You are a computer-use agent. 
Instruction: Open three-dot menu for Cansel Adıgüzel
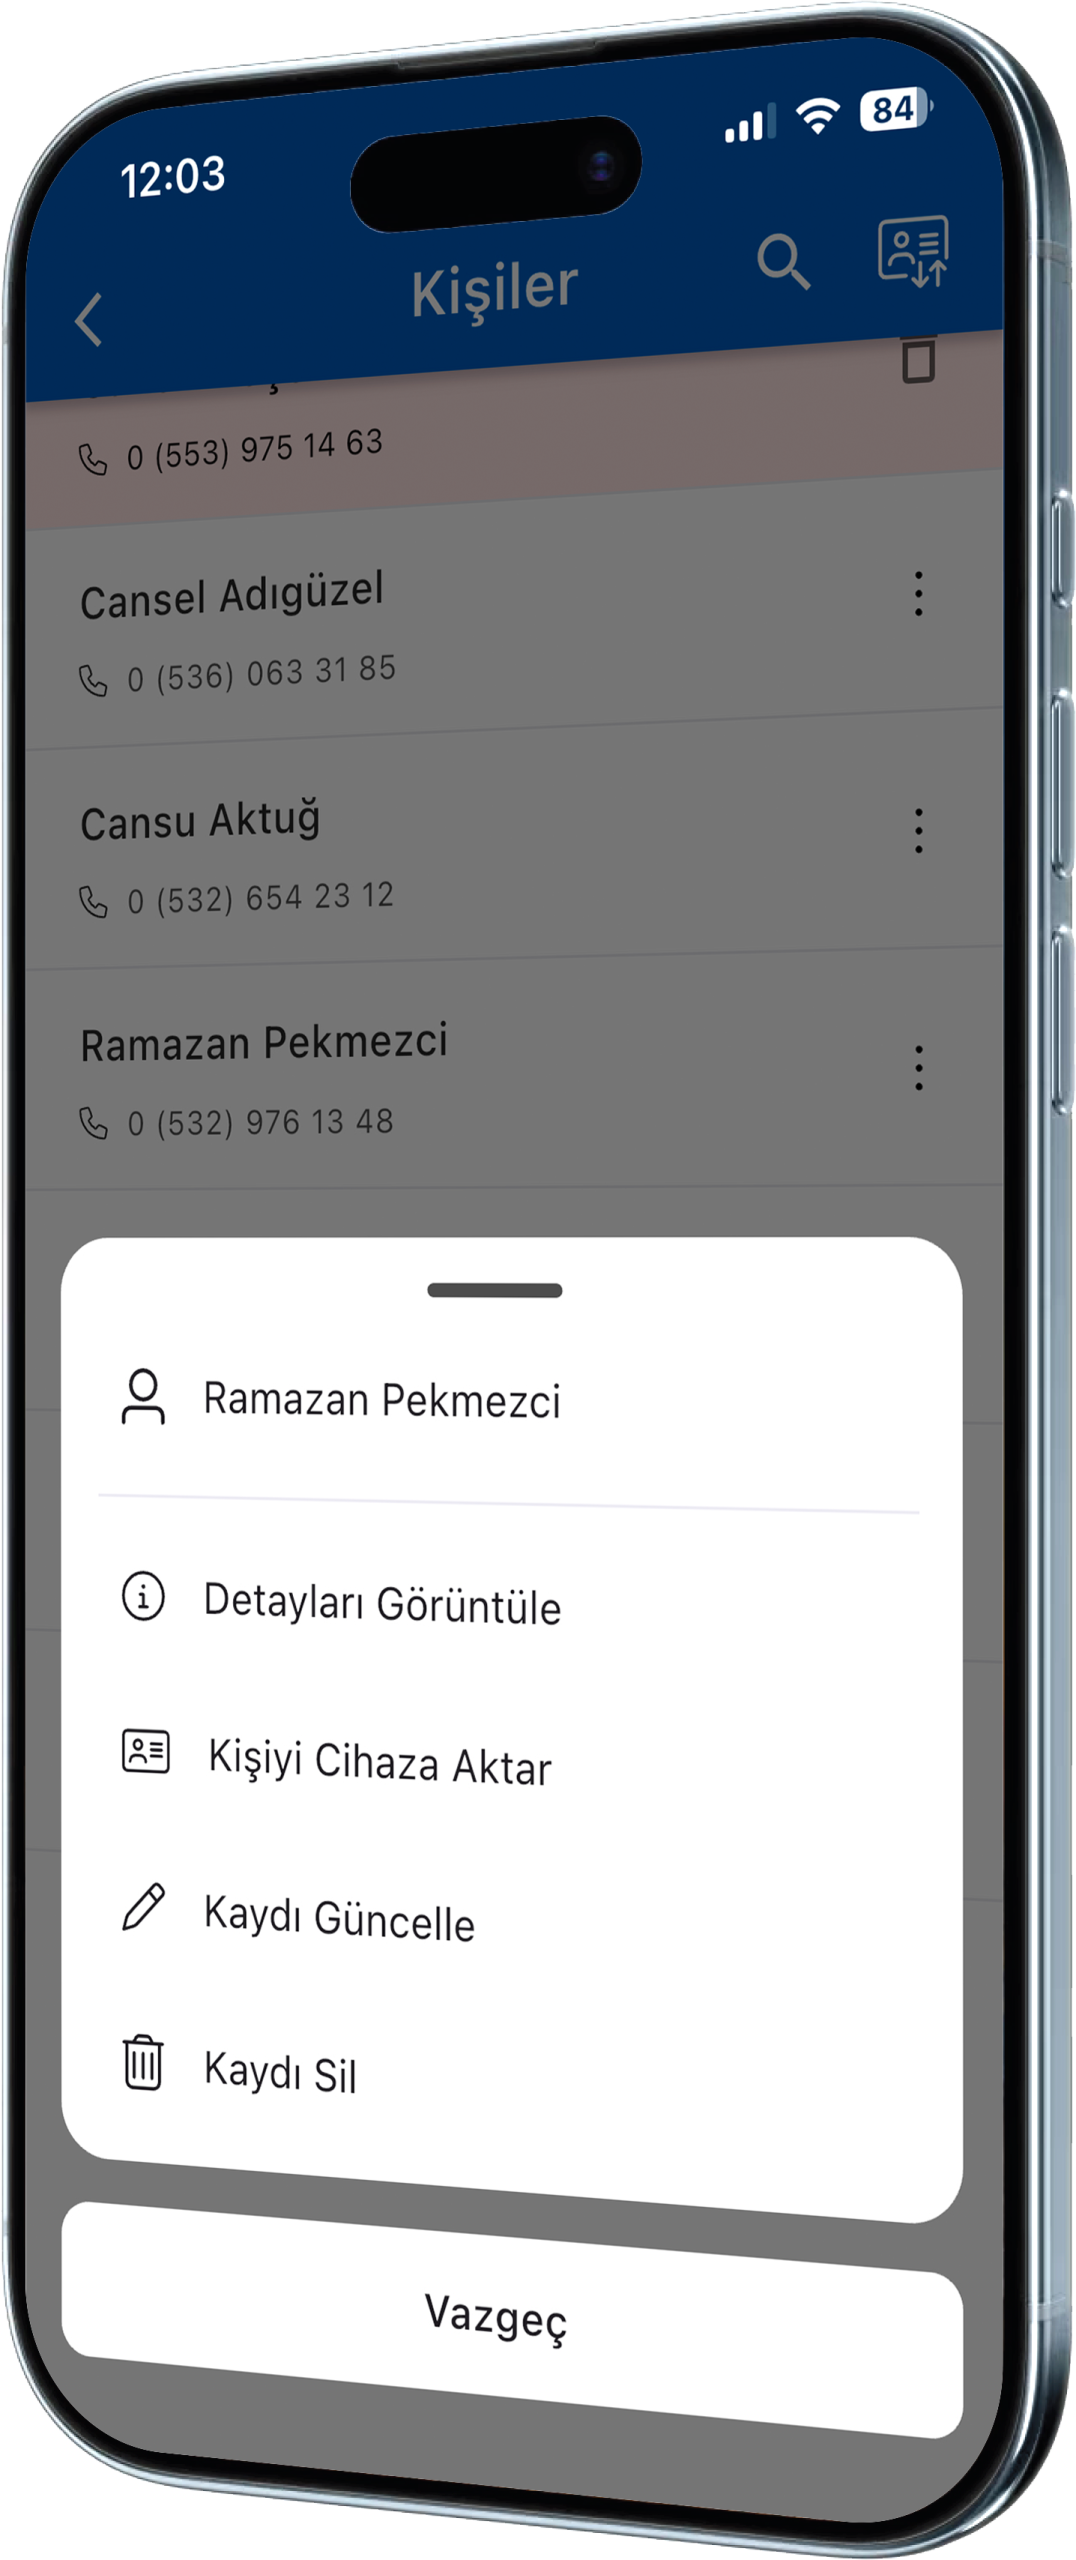918,593
